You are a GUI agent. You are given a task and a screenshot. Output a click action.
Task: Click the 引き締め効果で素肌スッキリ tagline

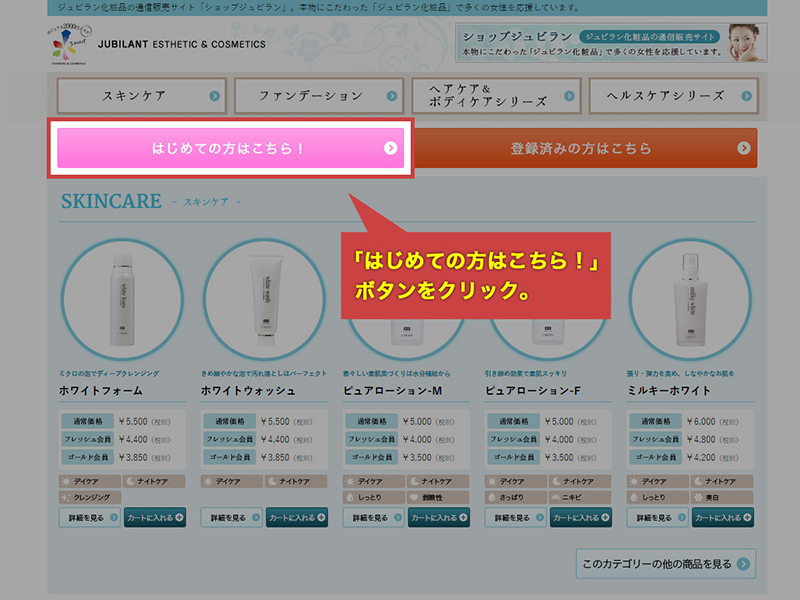coord(526,373)
